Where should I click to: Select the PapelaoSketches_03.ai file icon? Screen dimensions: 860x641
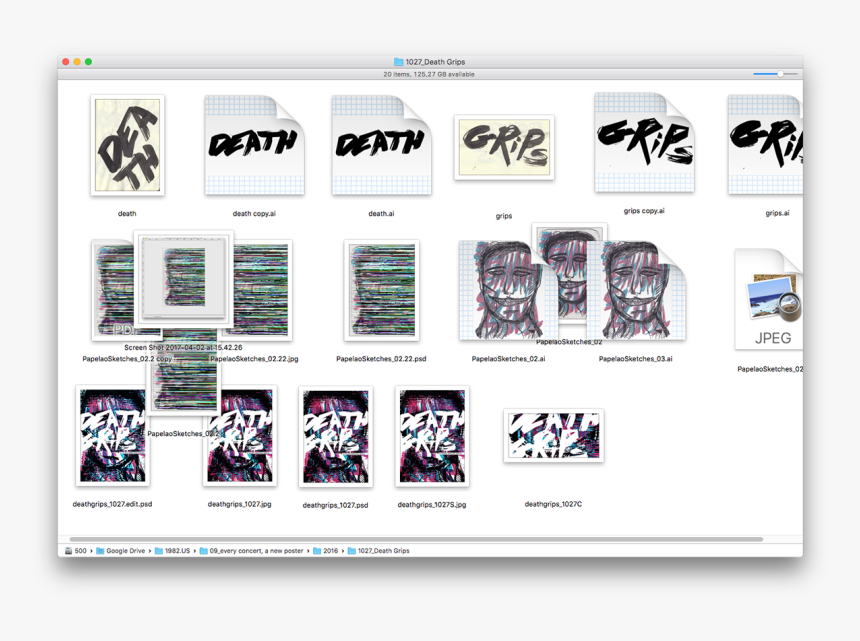[x=636, y=291]
